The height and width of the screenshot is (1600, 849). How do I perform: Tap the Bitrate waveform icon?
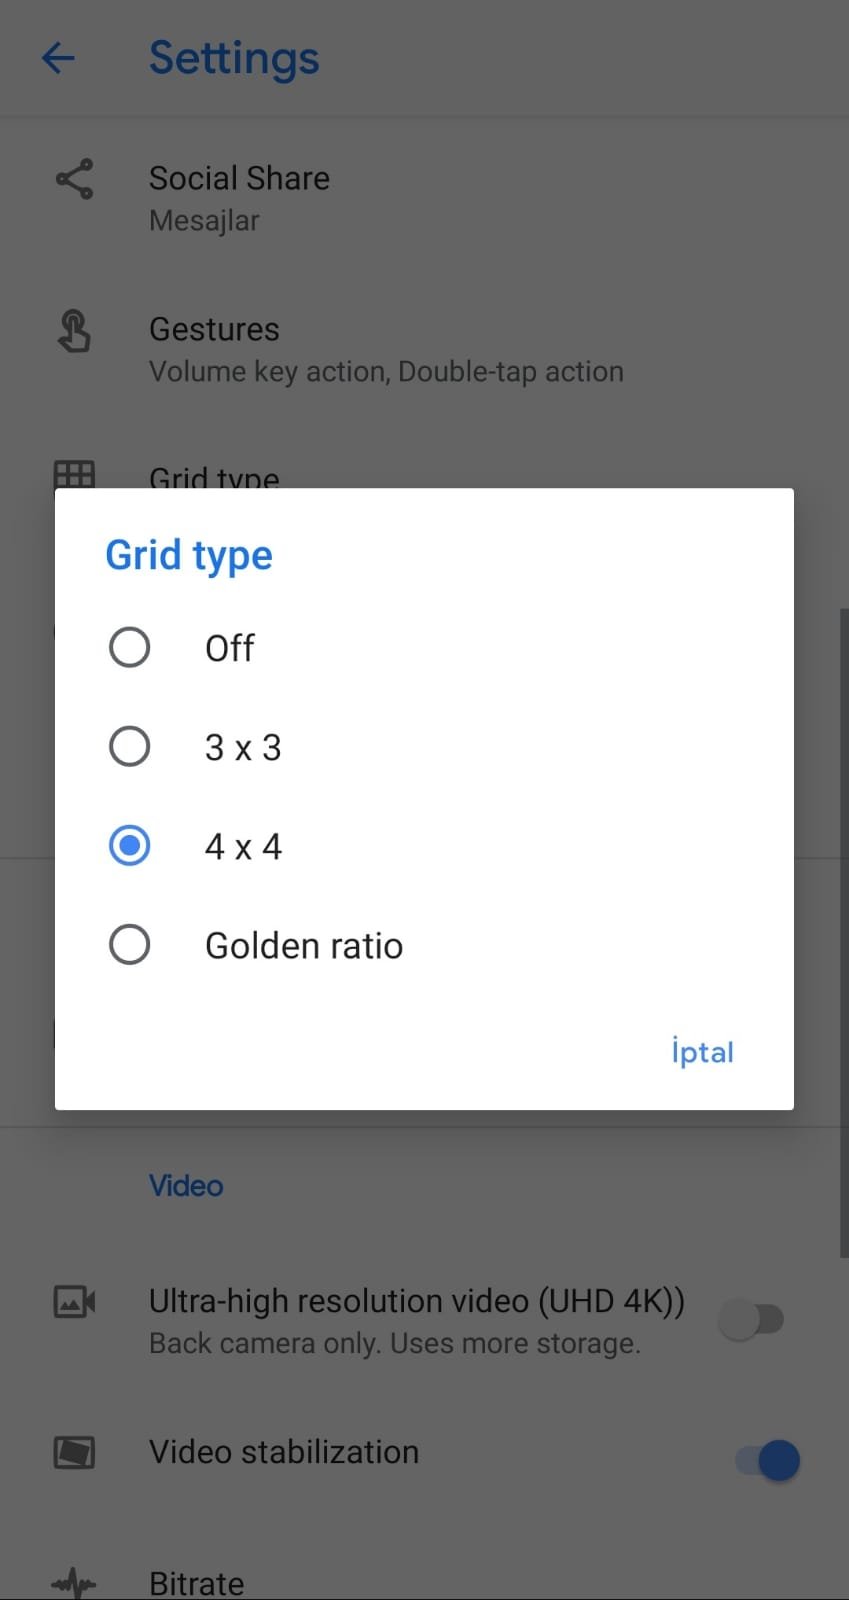(74, 1583)
